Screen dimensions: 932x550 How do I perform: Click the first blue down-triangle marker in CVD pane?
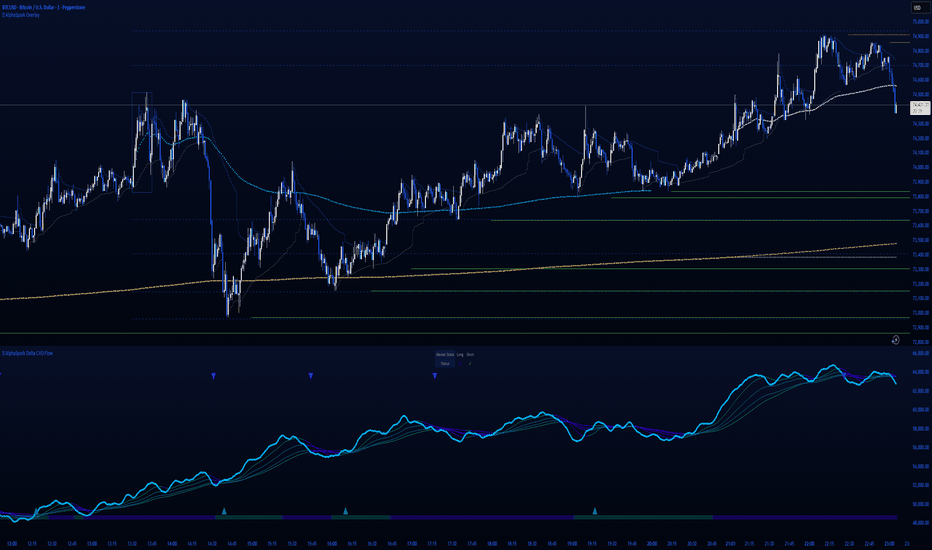[x=213, y=375]
